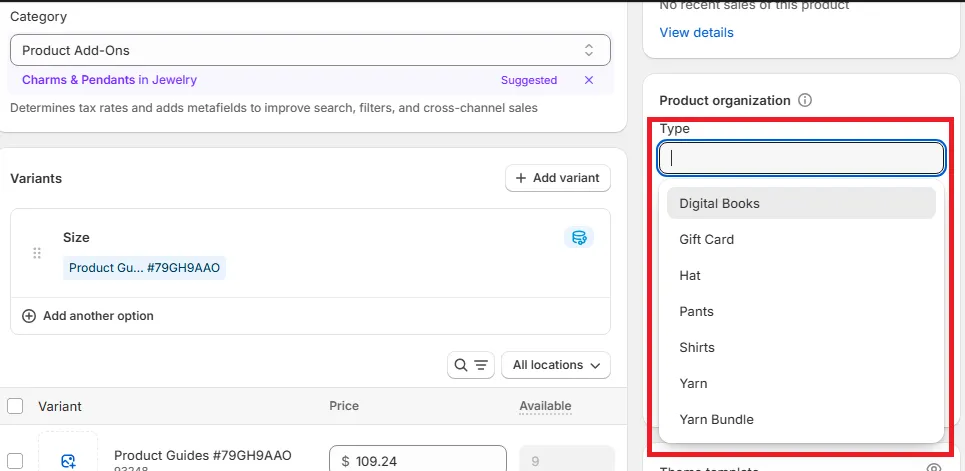965x471 pixels.
Task: Open the Size option metafield icon
Action: pyautogui.click(x=579, y=238)
